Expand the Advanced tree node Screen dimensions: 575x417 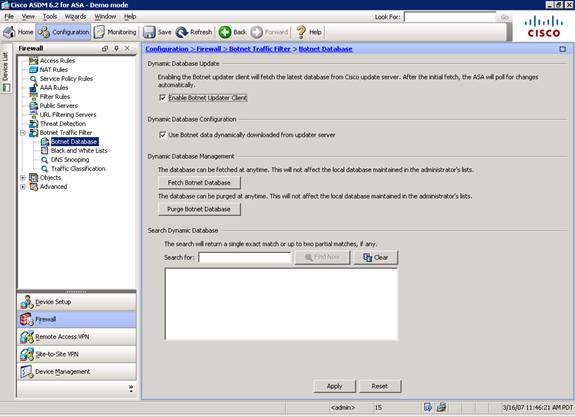[x=23, y=187]
